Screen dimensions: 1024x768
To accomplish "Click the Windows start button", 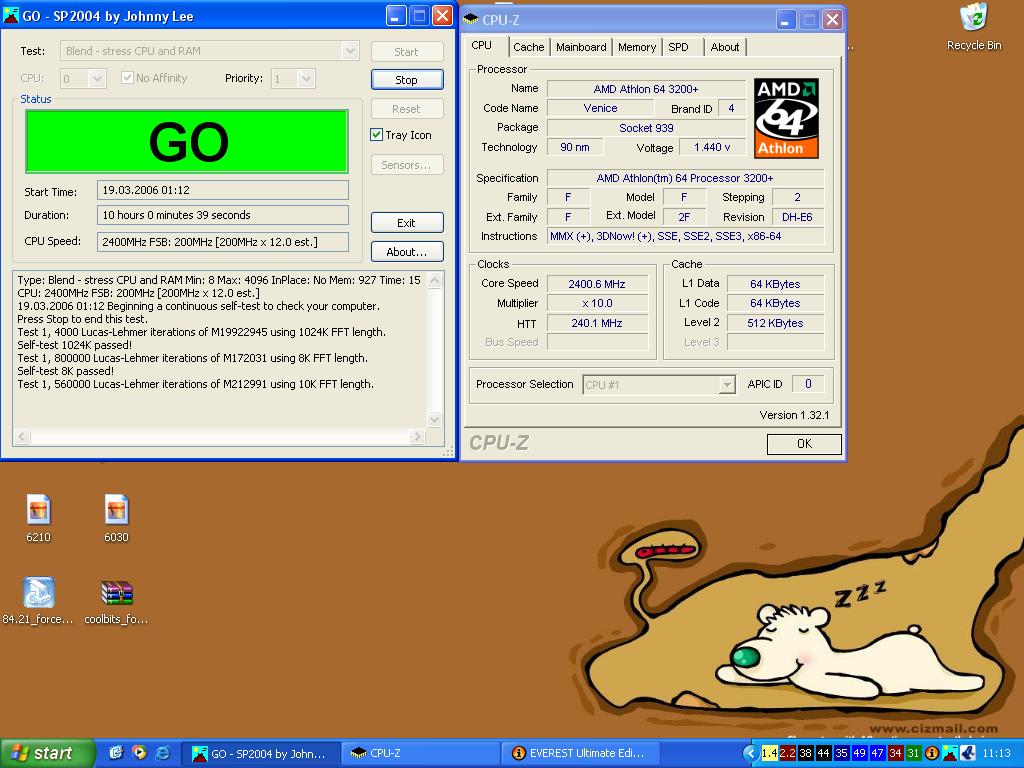I will [47, 753].
